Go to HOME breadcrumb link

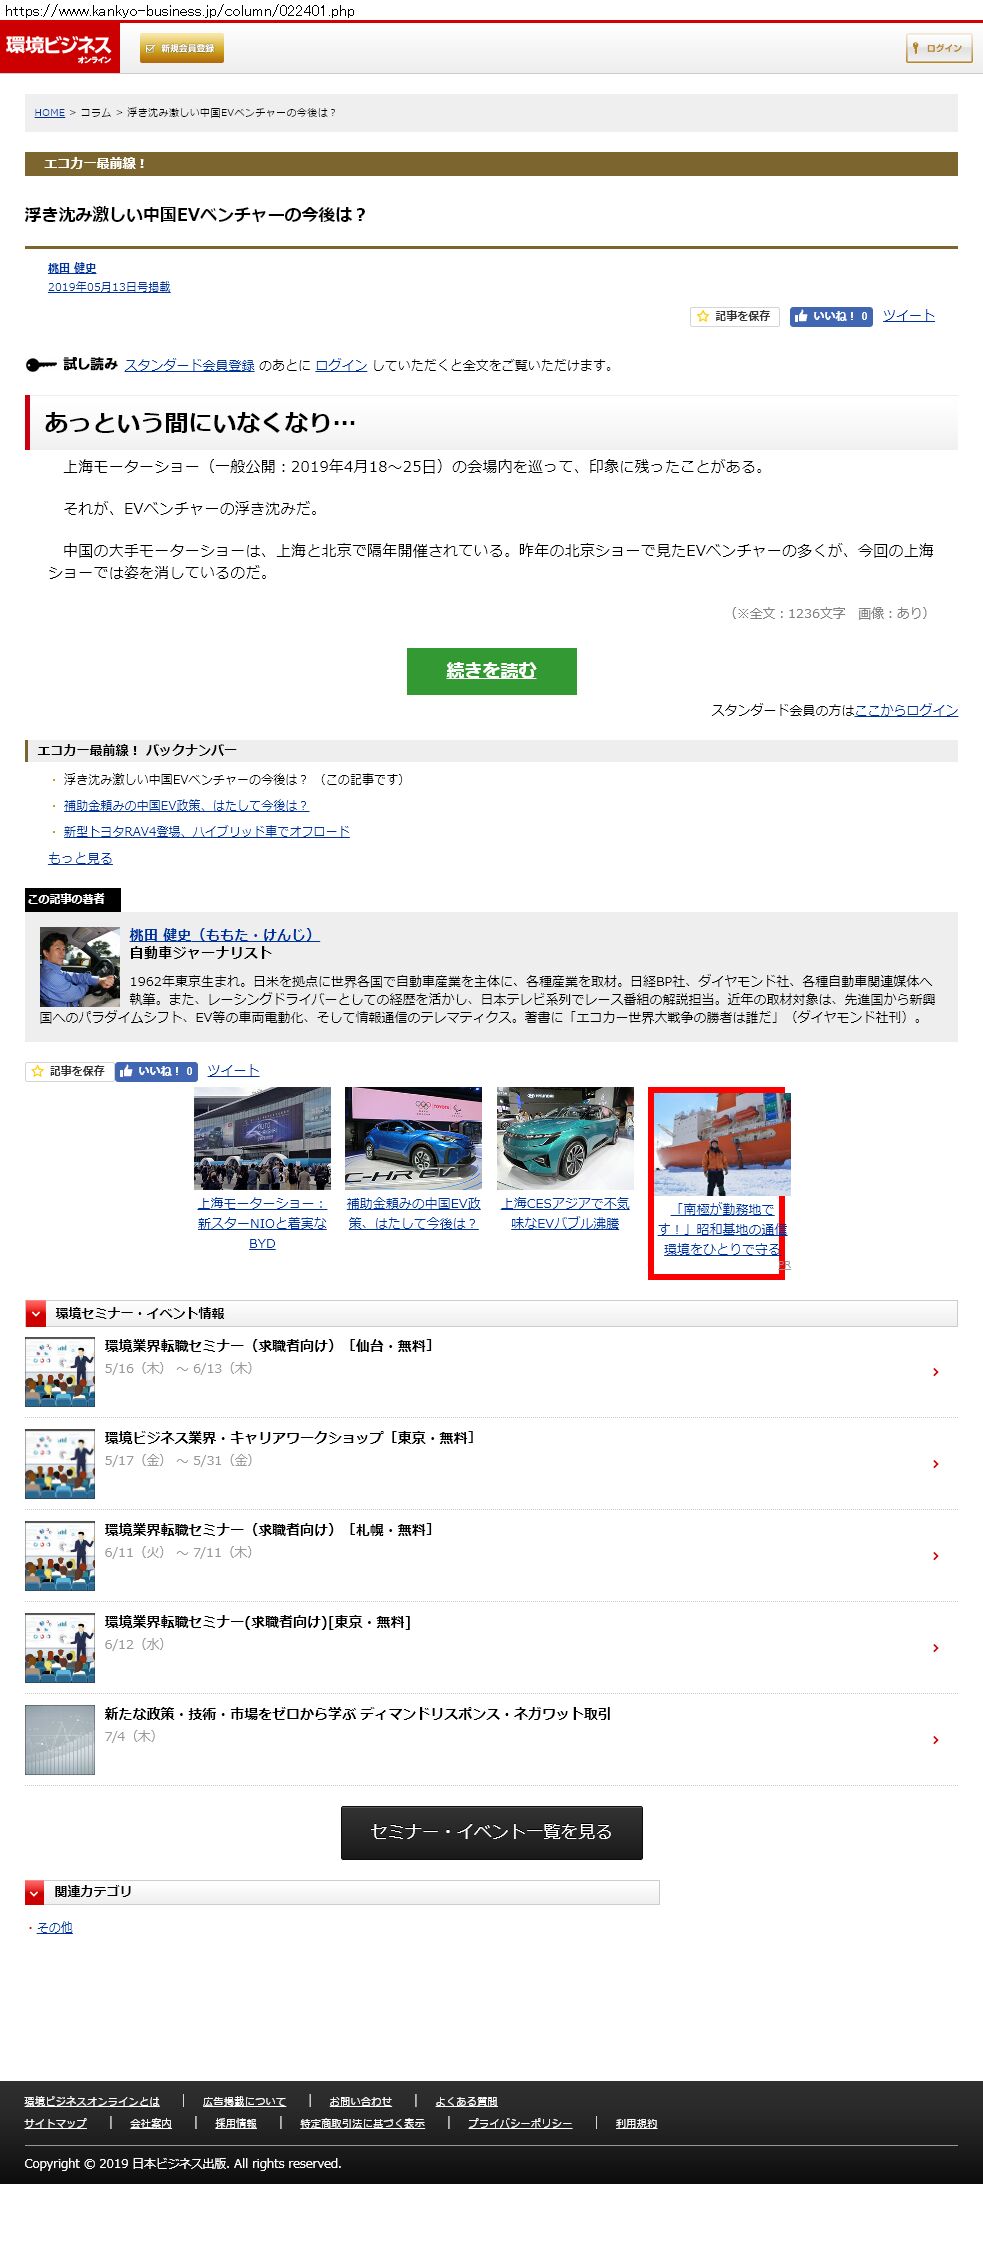49,113
